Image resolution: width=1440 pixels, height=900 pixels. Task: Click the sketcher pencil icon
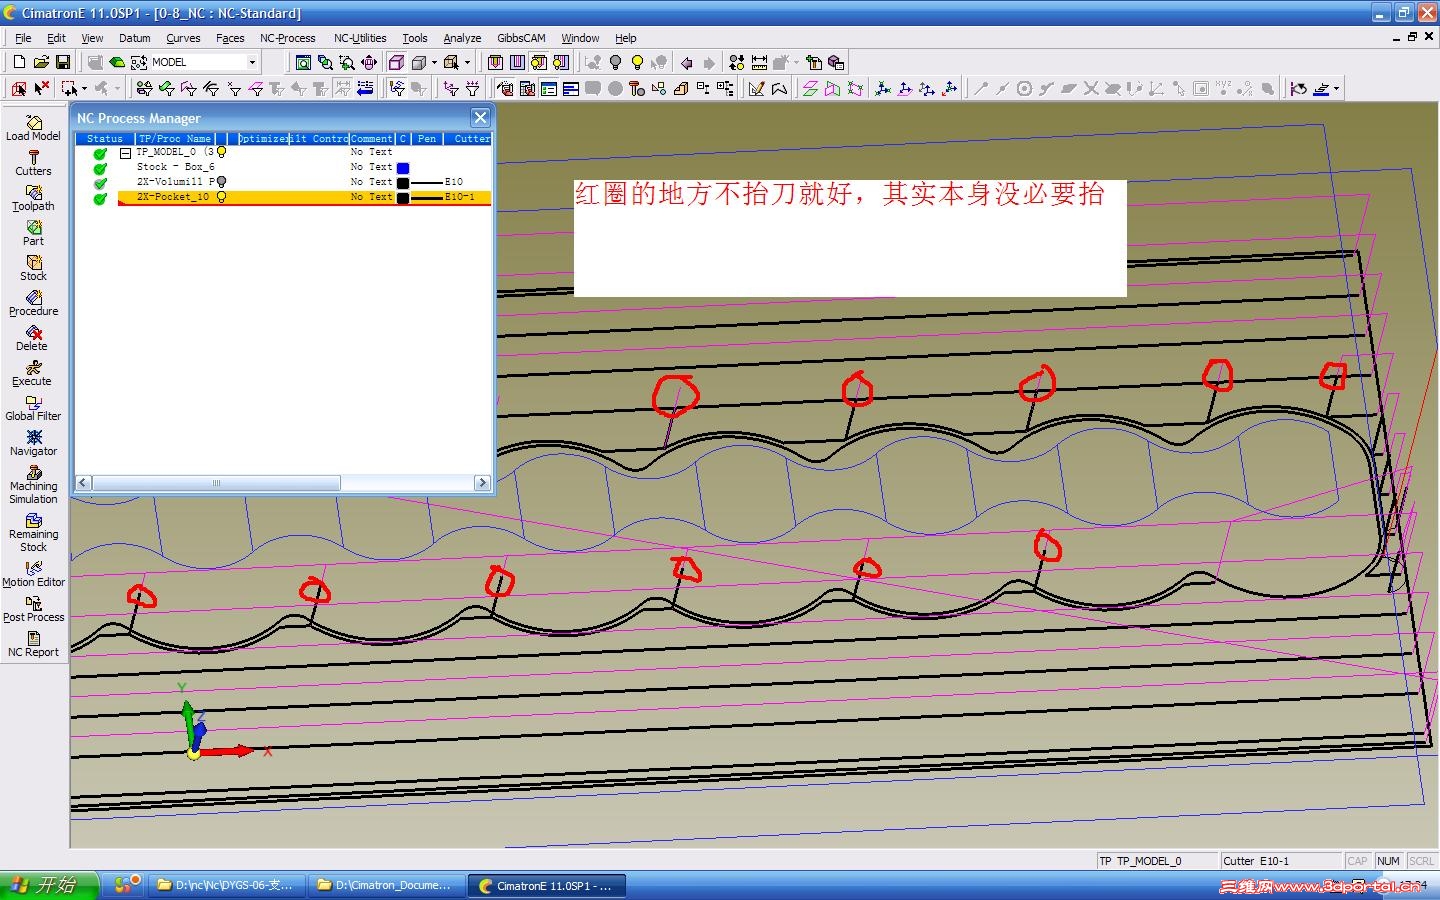pos(756,89)
